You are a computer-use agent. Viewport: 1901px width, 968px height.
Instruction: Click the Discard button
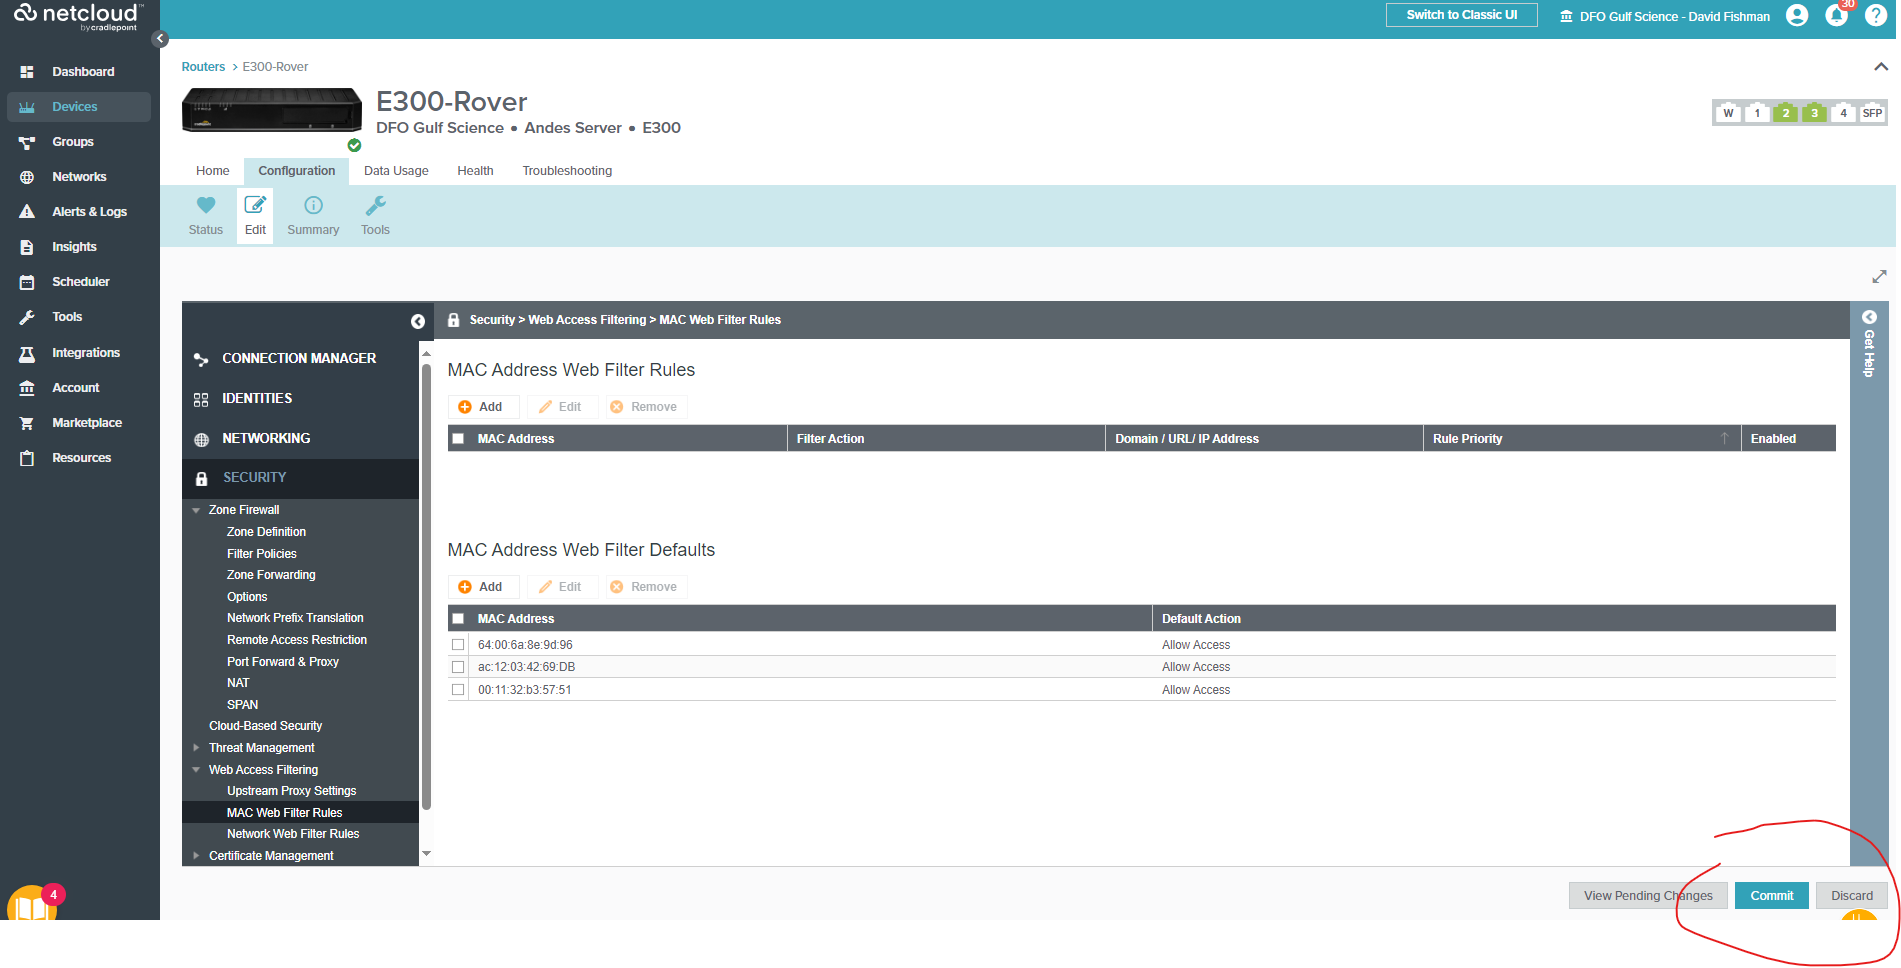pyautogui.click(x=1851, y=896)
